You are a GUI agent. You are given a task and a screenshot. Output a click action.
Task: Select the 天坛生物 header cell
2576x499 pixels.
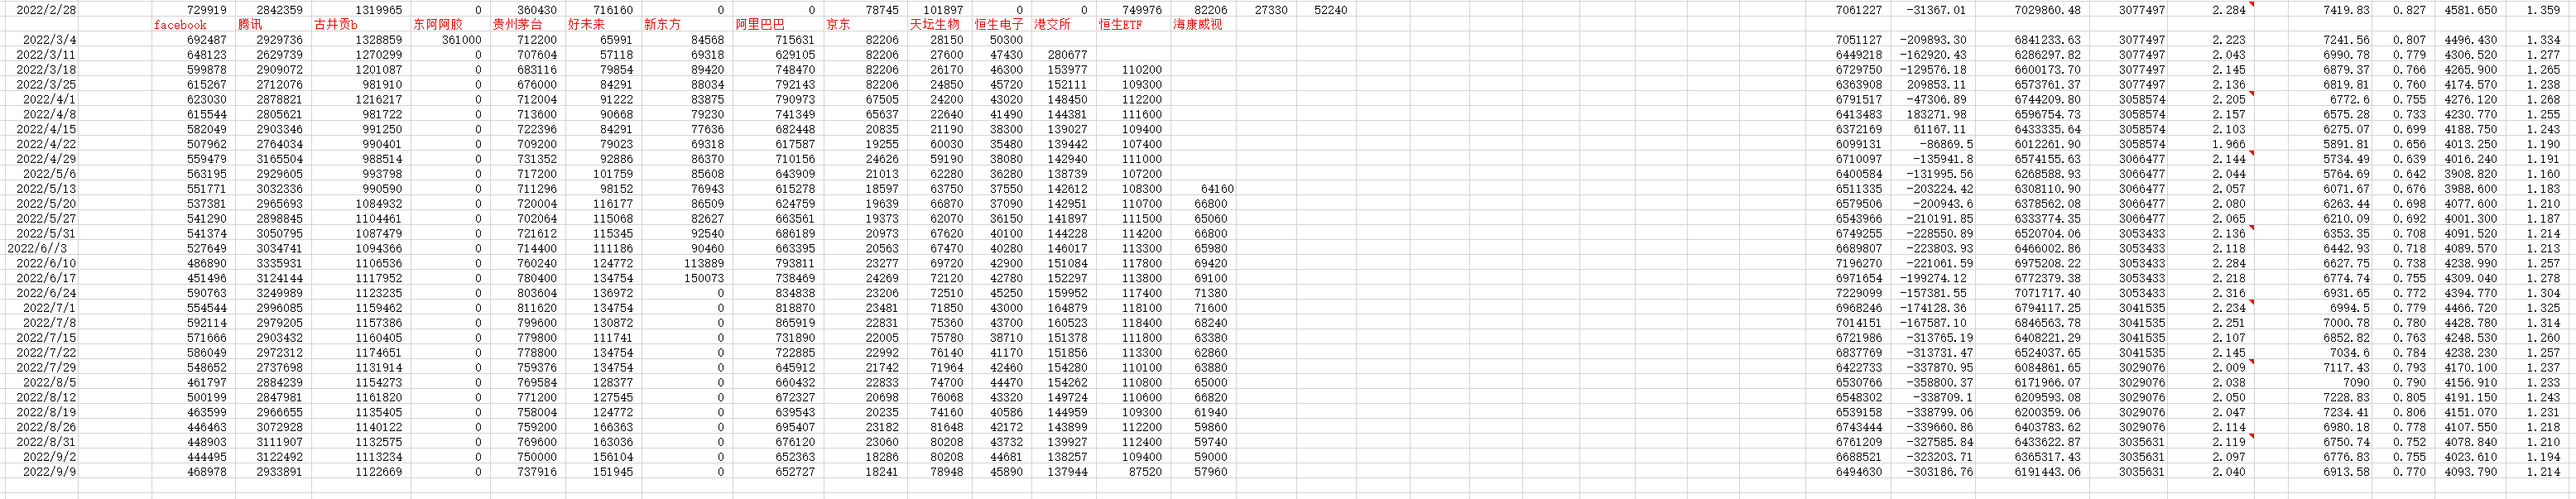[x=940, y=25]
